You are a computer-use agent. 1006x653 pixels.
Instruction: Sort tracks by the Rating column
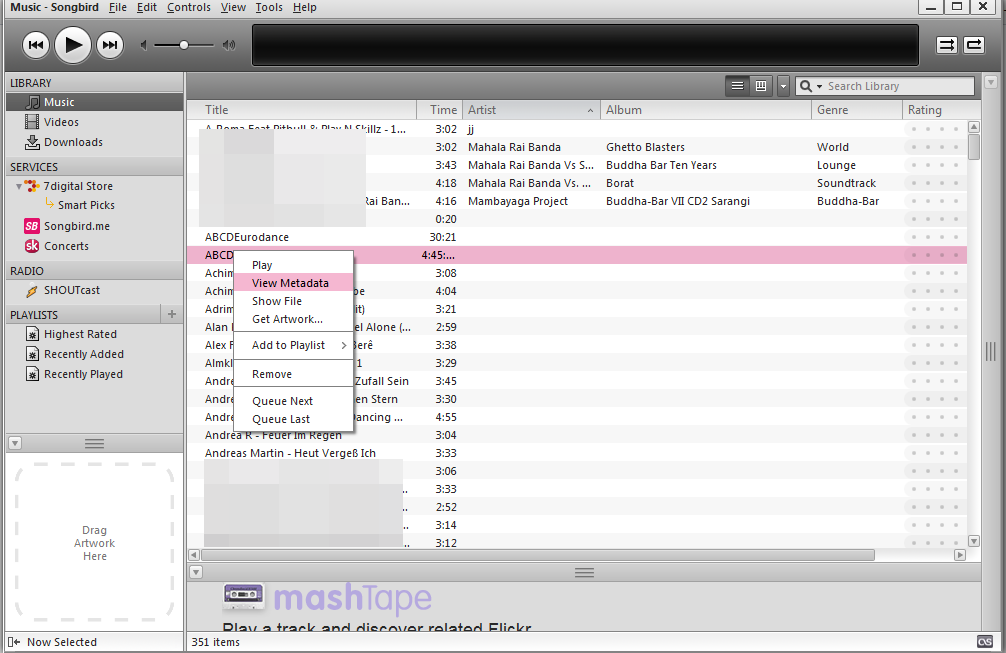(x=935, y=110)
